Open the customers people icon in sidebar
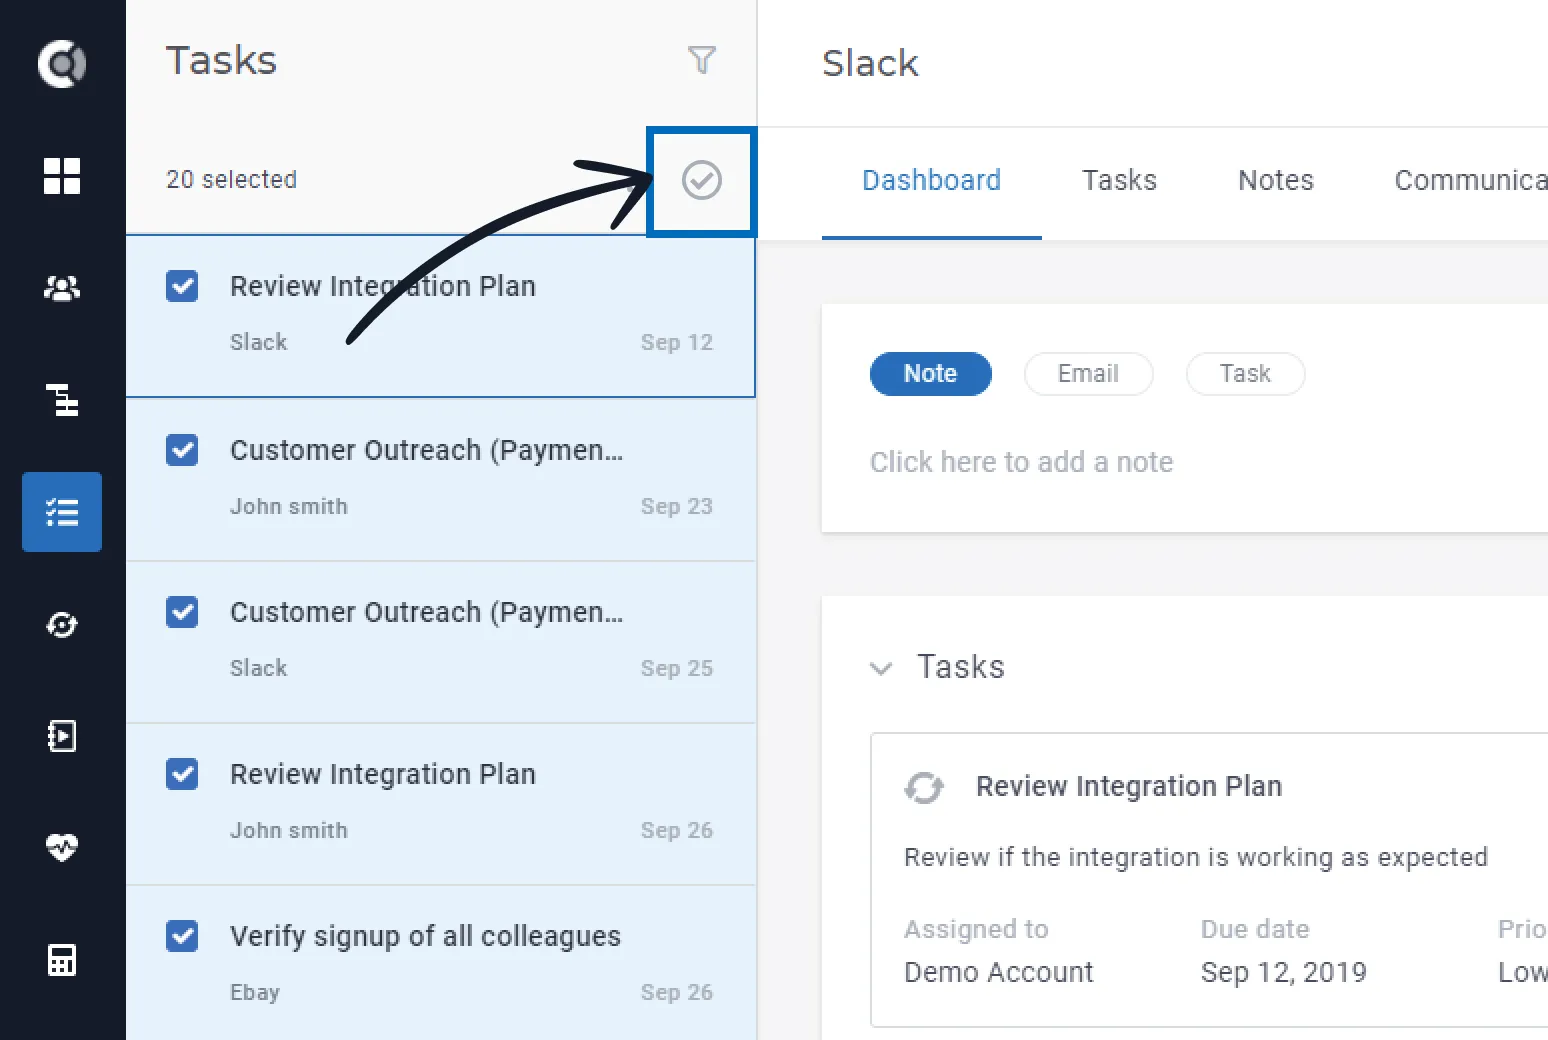The image size is (1548, 1040). pyautogui.click(x=62, y=288)
